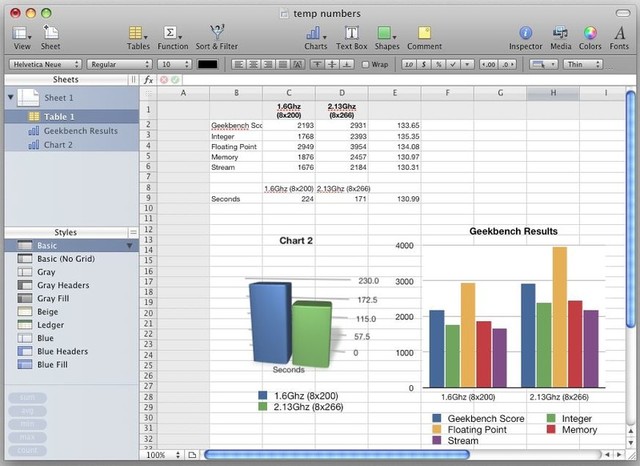Viewport: 640px width, 466px height.
Task: Open the zoom 100% dropdown
Action: coord(162,455)
